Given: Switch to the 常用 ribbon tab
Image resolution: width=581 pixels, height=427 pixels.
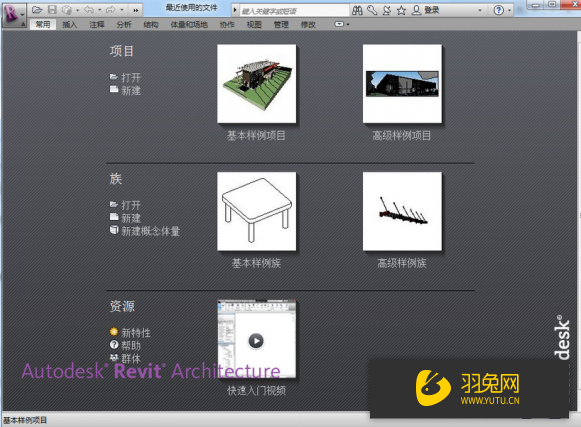Looking at the screenshot, I should coord(43,24).
